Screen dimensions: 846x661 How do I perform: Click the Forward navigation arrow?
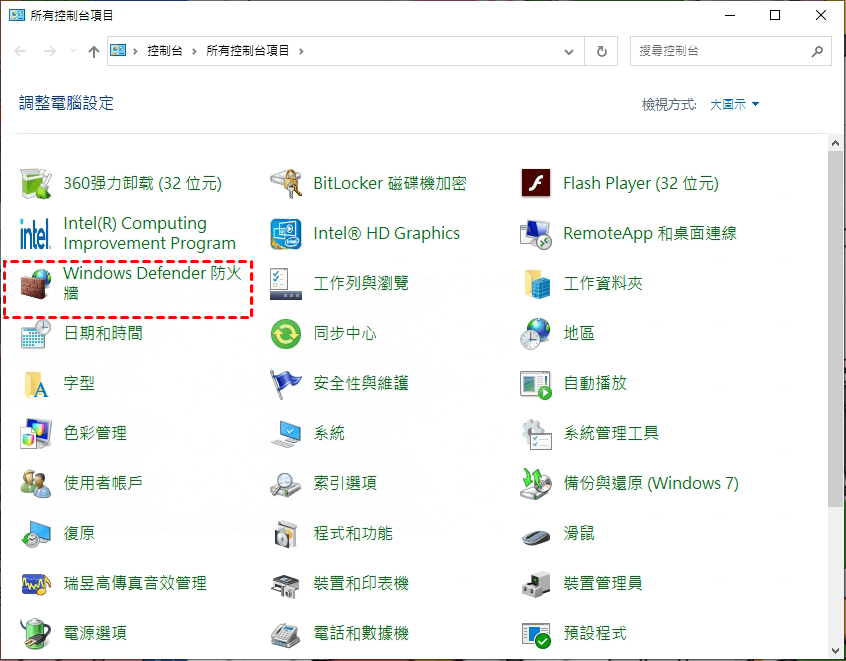coord(50,51)
